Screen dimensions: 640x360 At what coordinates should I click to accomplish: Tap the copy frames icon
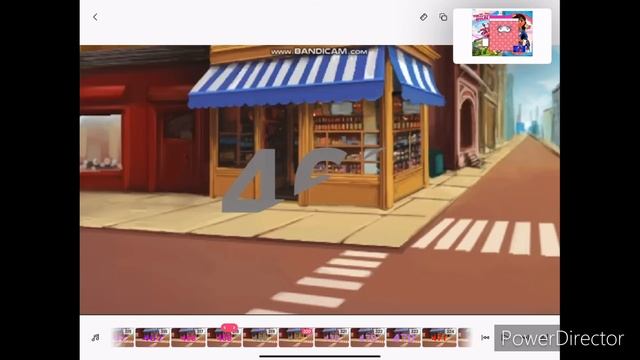443,17
